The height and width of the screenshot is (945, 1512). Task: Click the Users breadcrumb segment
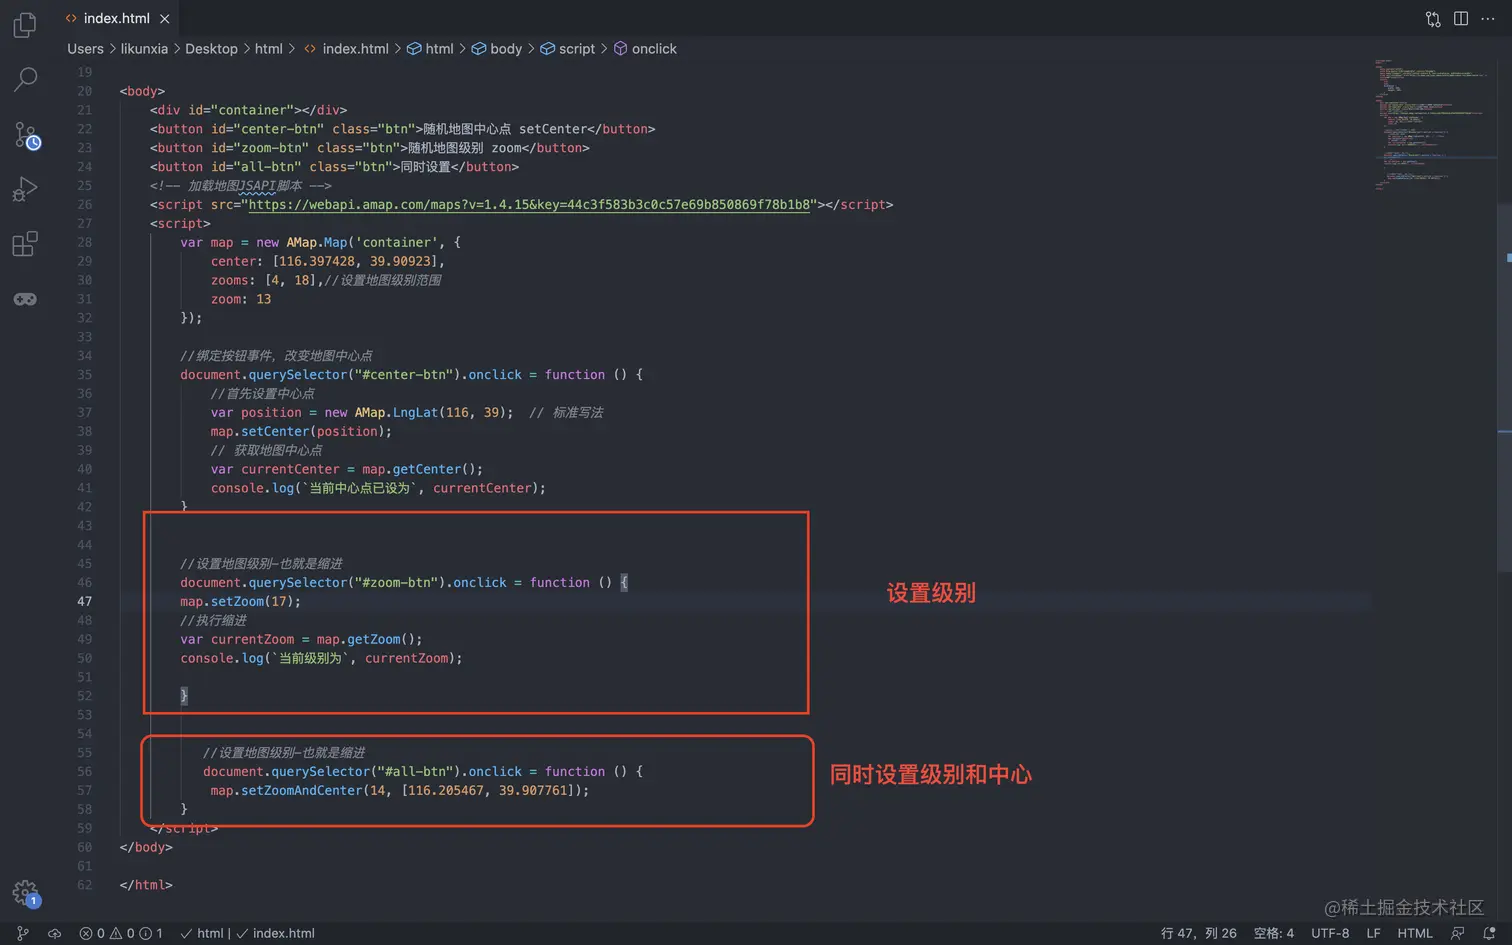coord(85,49)
